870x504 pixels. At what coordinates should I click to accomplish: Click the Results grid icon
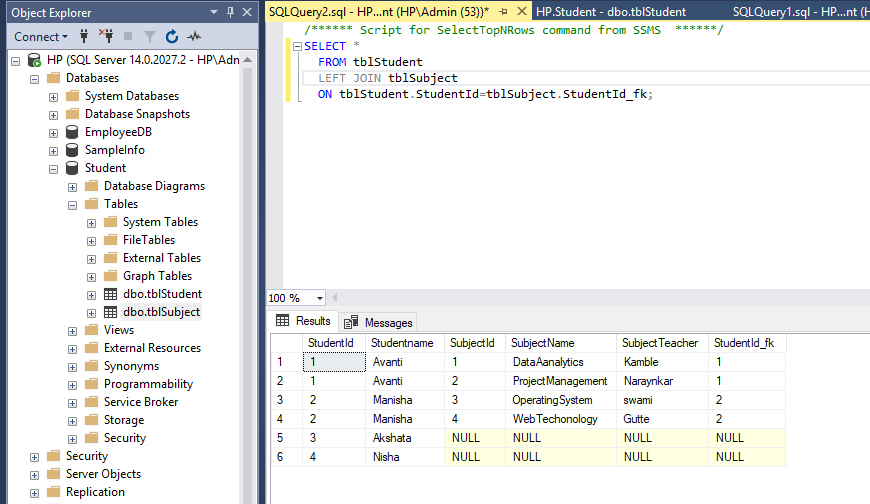(x=282, y=321)
